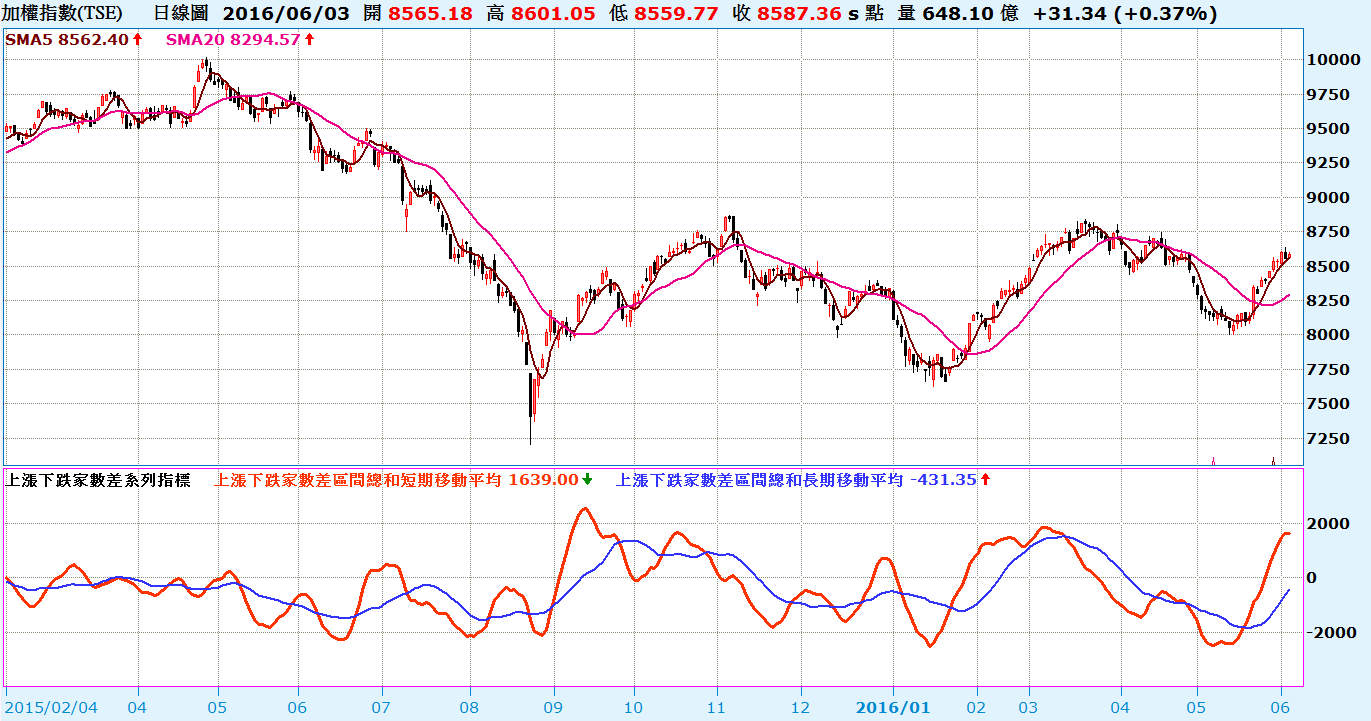The width and height of the screenshot is (1371, 721).
Task: Select the SMA20 8294.57 legend label
Action: coord(232,39)
